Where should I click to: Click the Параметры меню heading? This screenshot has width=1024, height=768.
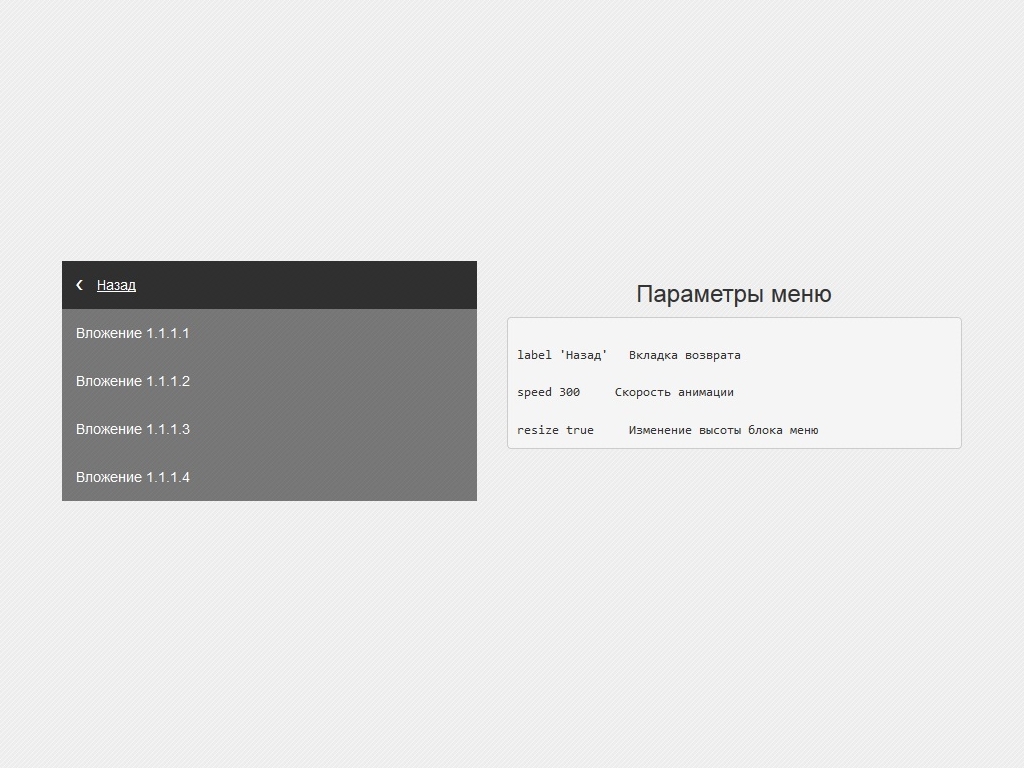(733, 294)
